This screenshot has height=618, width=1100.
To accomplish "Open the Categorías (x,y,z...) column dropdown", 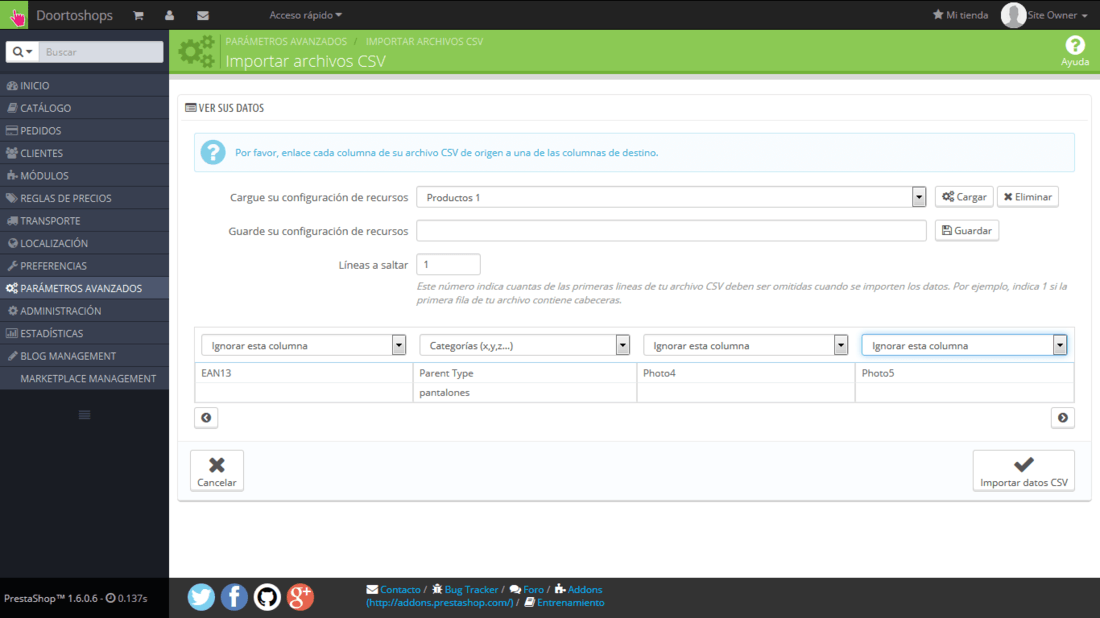I will tap(524, 345).
